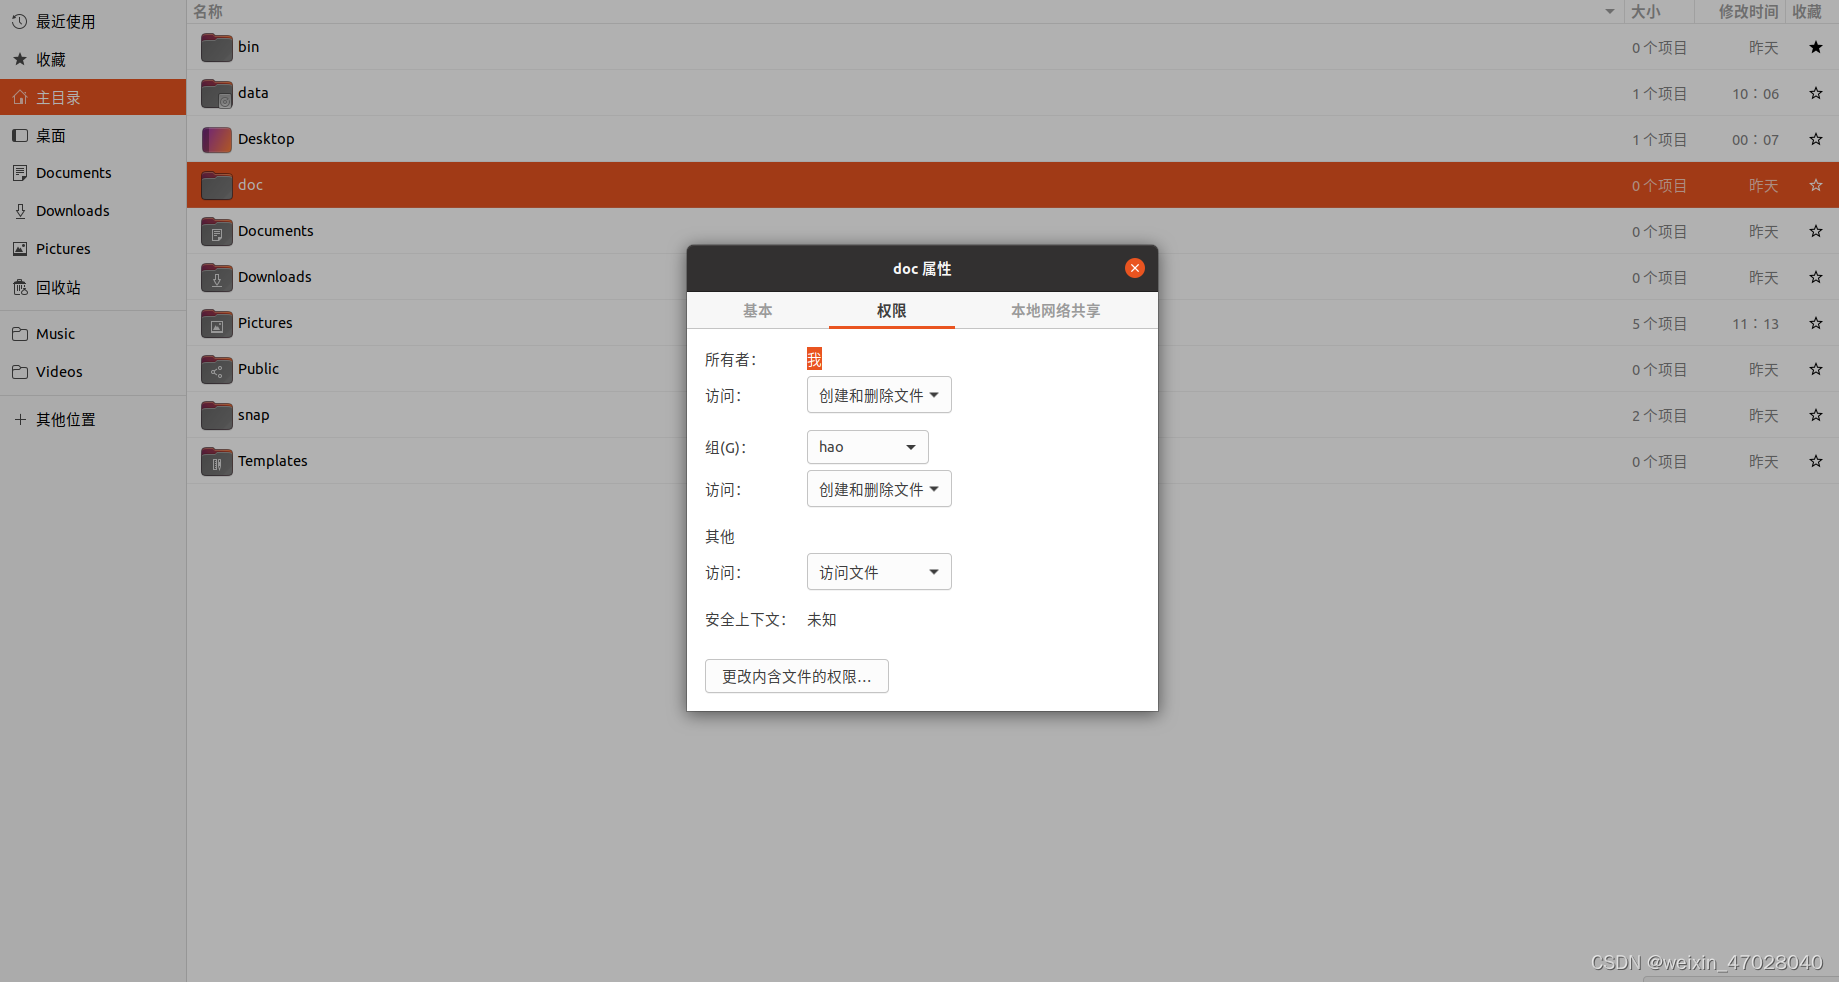Open the Templates folder icon
Screen dimensions: 1839x982
[216, 461]
